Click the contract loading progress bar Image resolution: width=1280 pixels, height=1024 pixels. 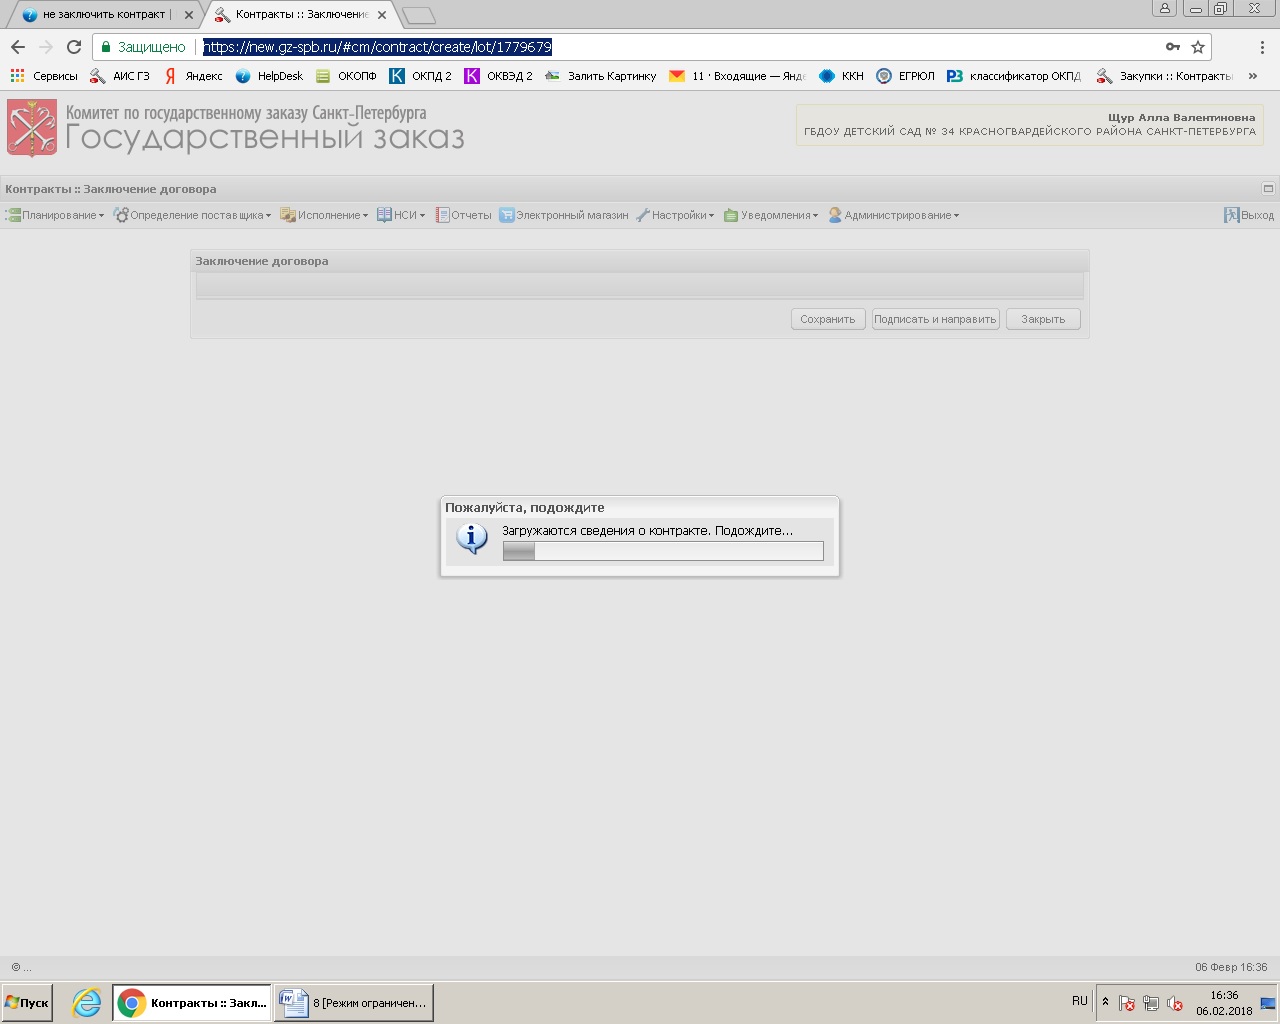pyautogui.click(x=663, y=551)
